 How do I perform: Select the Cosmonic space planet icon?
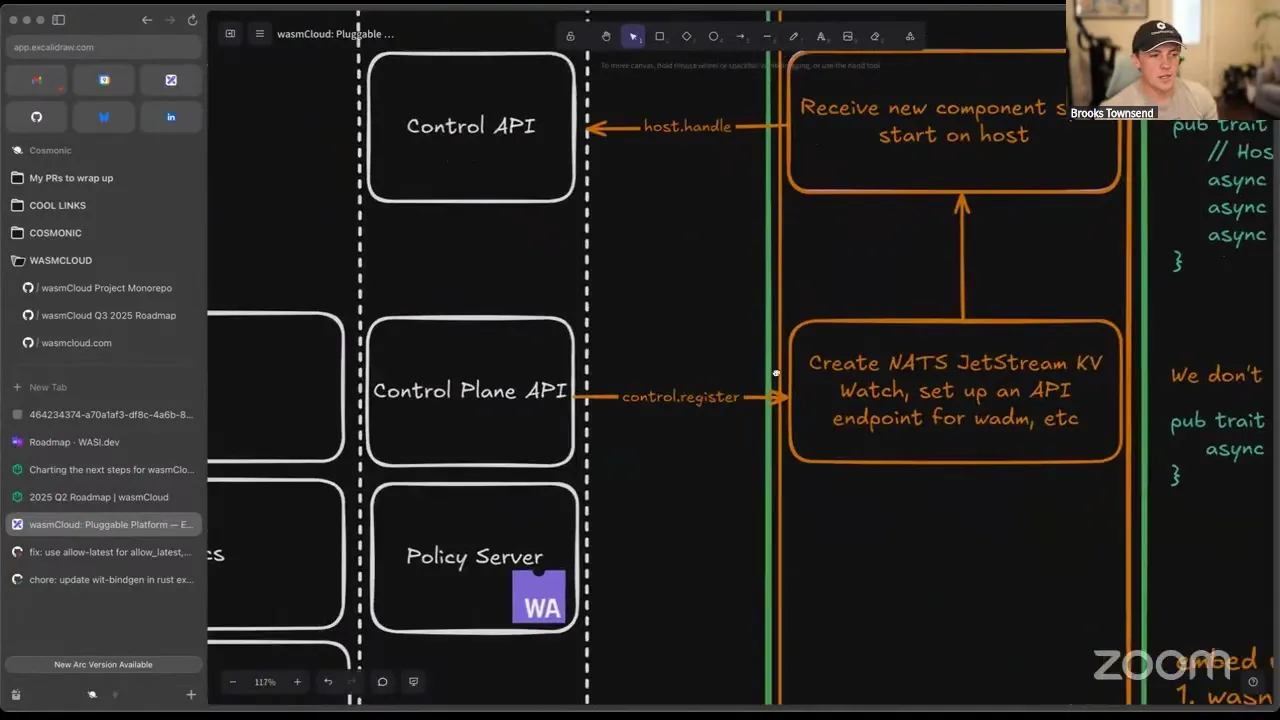(92, 694)
